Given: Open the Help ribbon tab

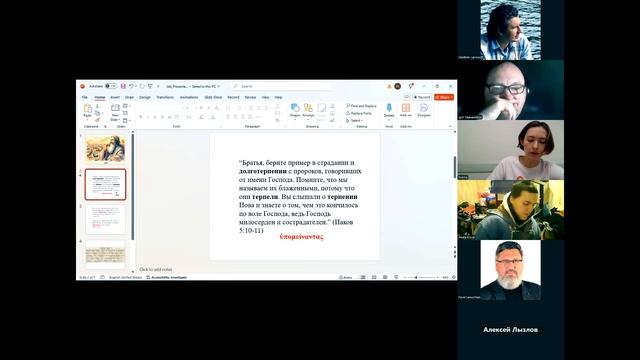Looking at the screenshot, I should (x=278, y=97).
